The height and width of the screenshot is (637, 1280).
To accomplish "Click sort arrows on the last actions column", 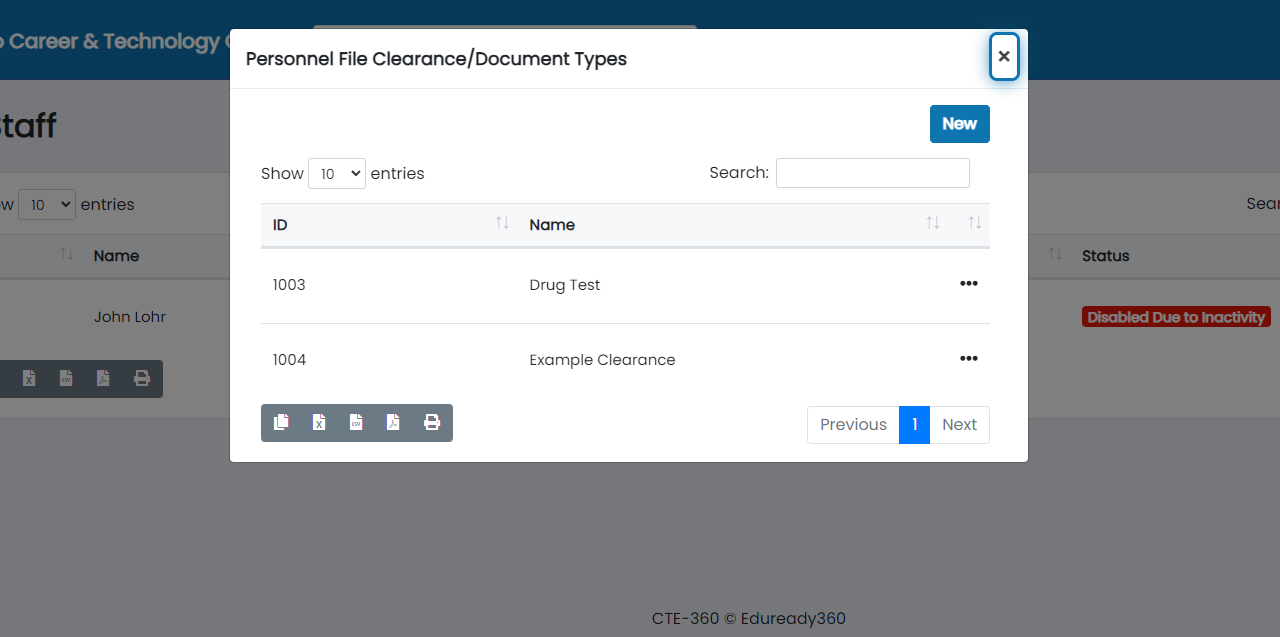I will pos(974,224).
